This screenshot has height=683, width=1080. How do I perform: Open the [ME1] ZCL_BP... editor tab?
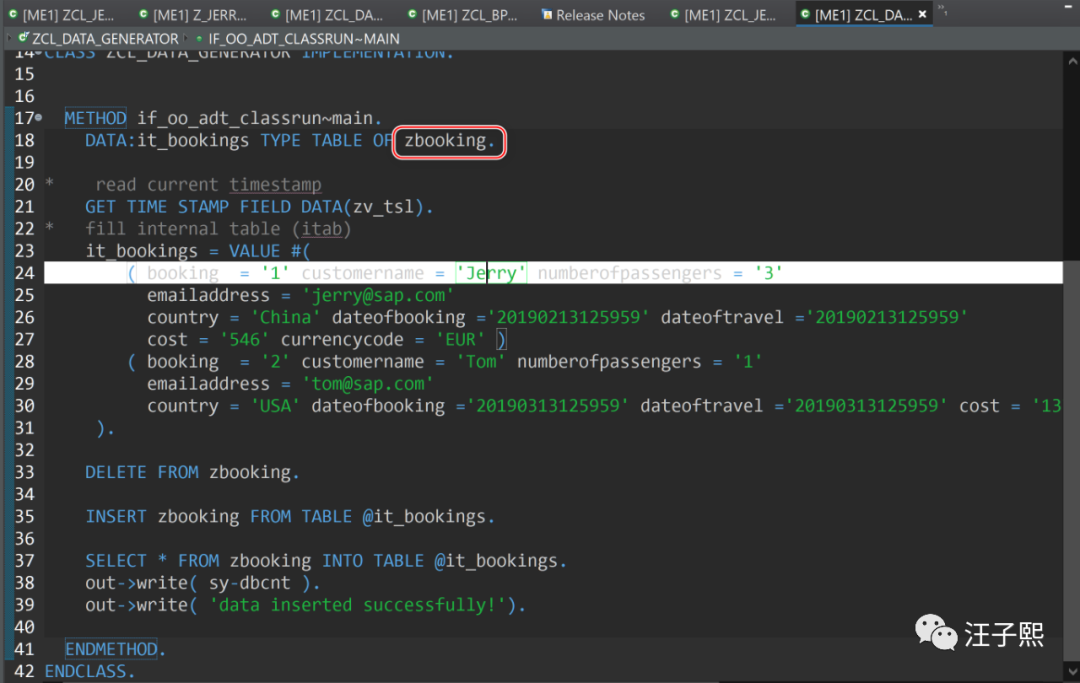click(463, 14)
